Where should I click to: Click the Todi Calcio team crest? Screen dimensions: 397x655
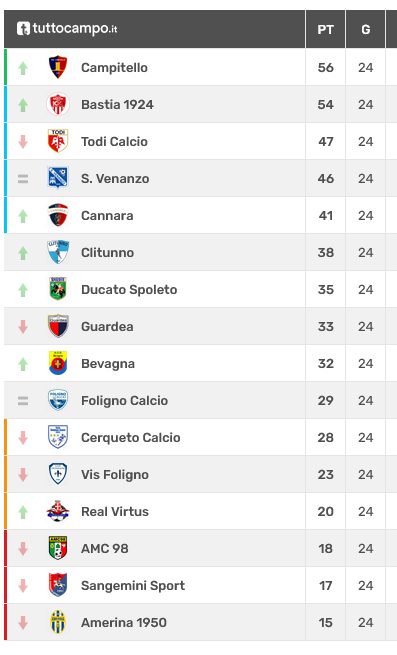coord(58,141)
